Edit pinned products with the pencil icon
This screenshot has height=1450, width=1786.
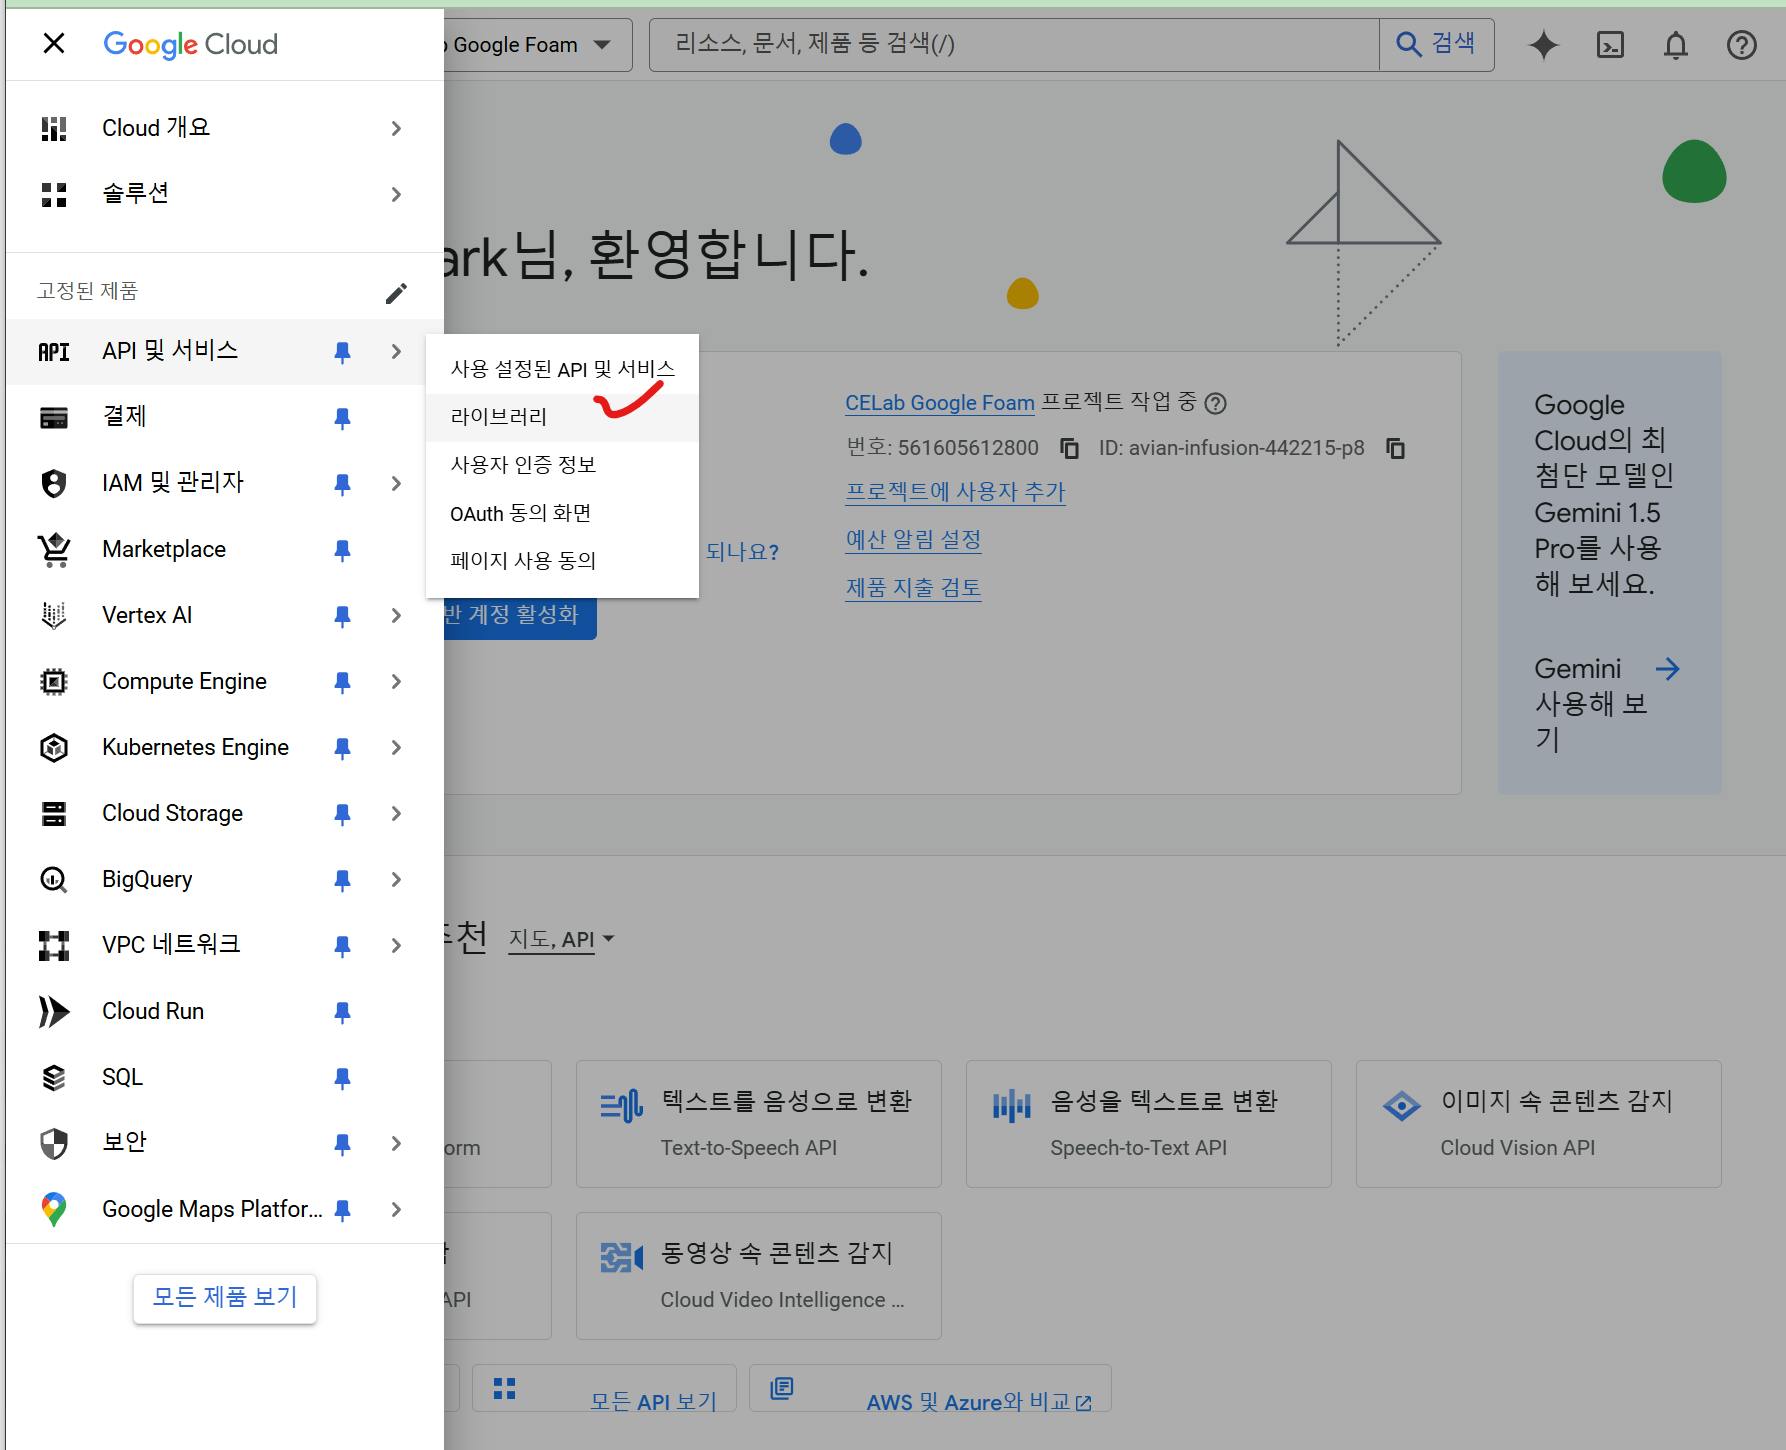396,292
